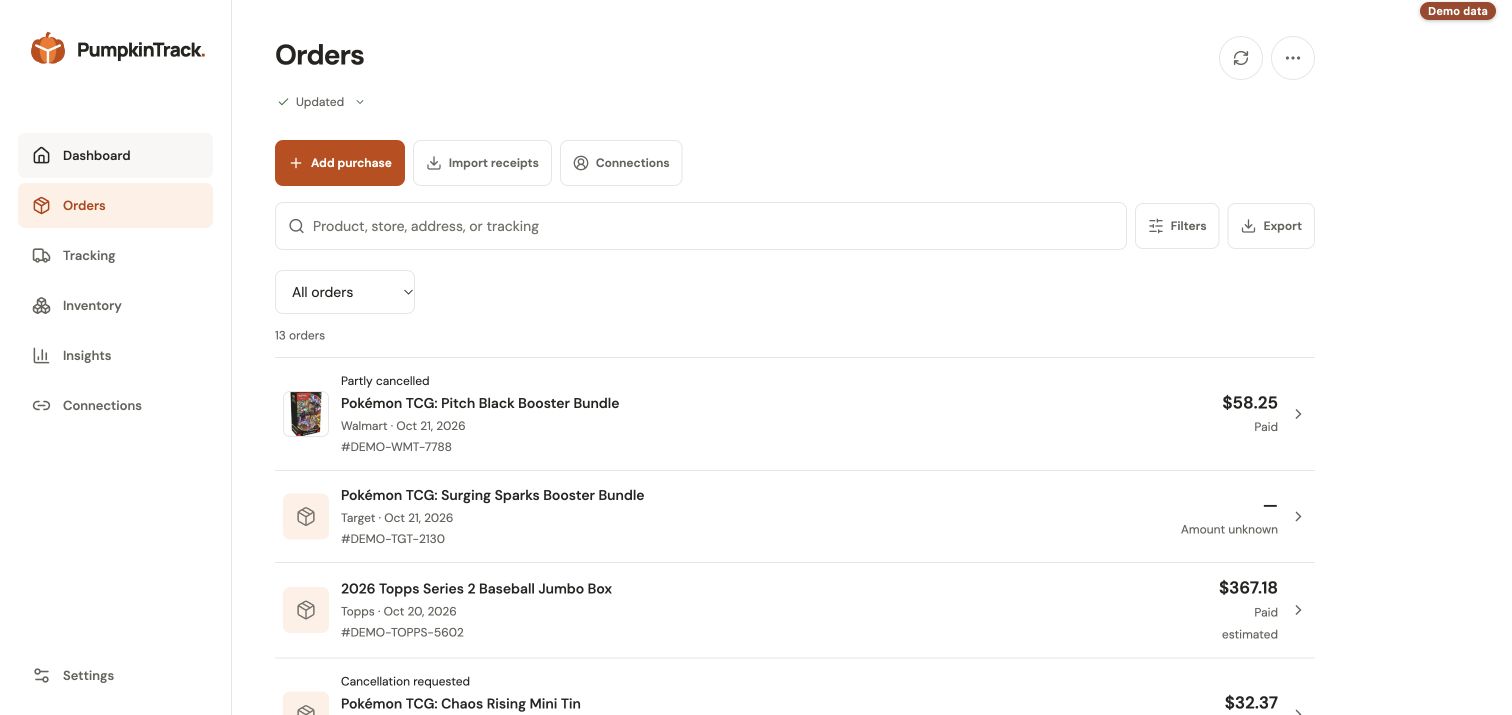Click the PumpkinTrack pumpkin logo
This screenshot has height=715, width=1512.
(x=48, y=48)
